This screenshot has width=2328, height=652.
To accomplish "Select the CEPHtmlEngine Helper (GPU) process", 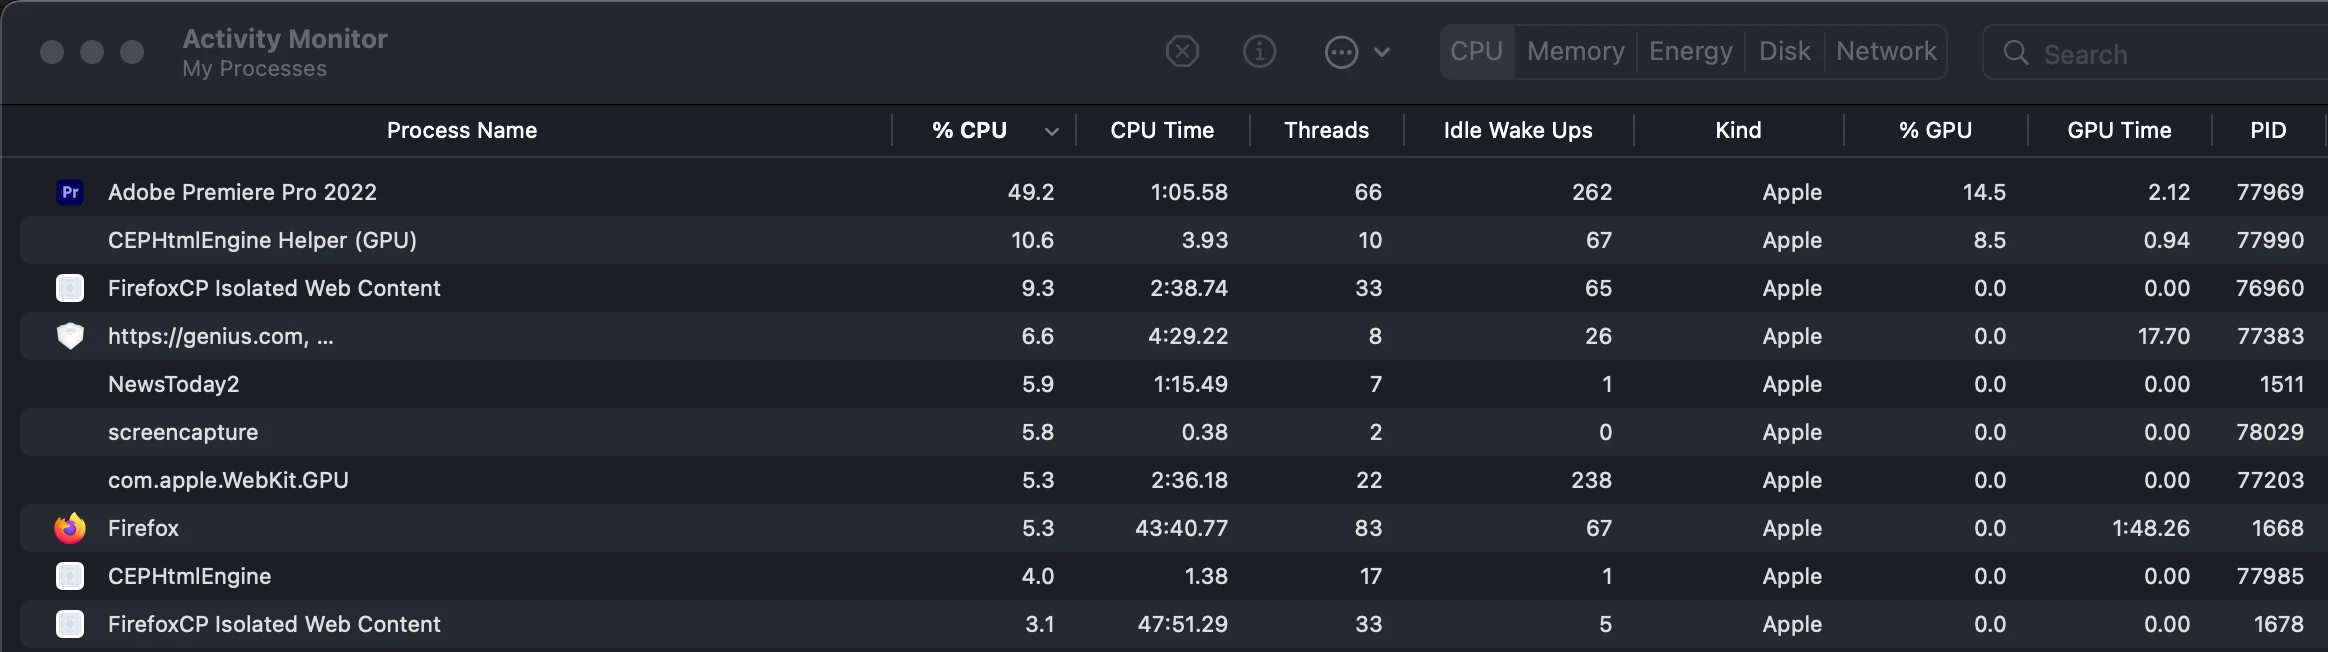I will click(x=262, y=240).
